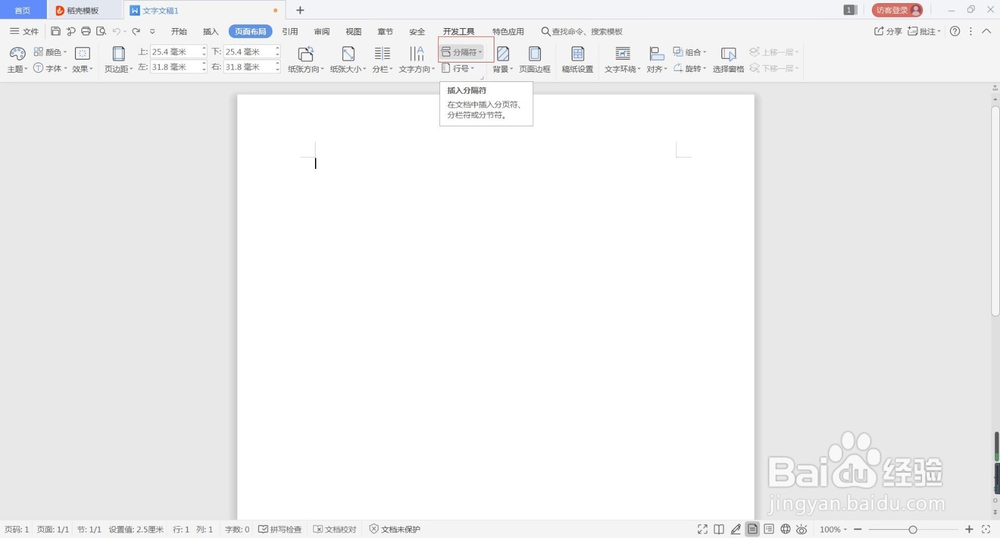Open a new document tab with plus

click(300, 10)
